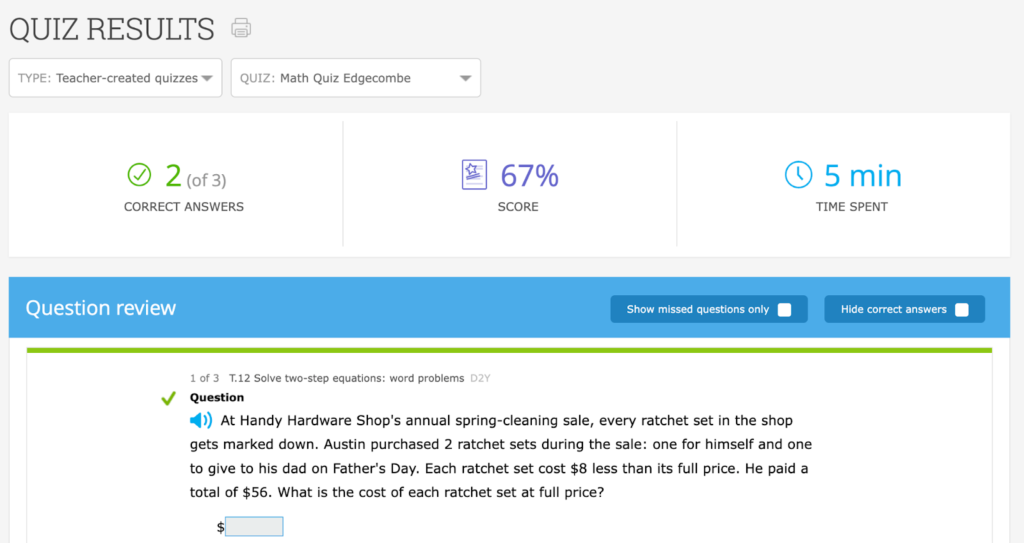Click the 5 min time spent value
The height and width of the screenshot is (543, 1024).
click(863, 175)
